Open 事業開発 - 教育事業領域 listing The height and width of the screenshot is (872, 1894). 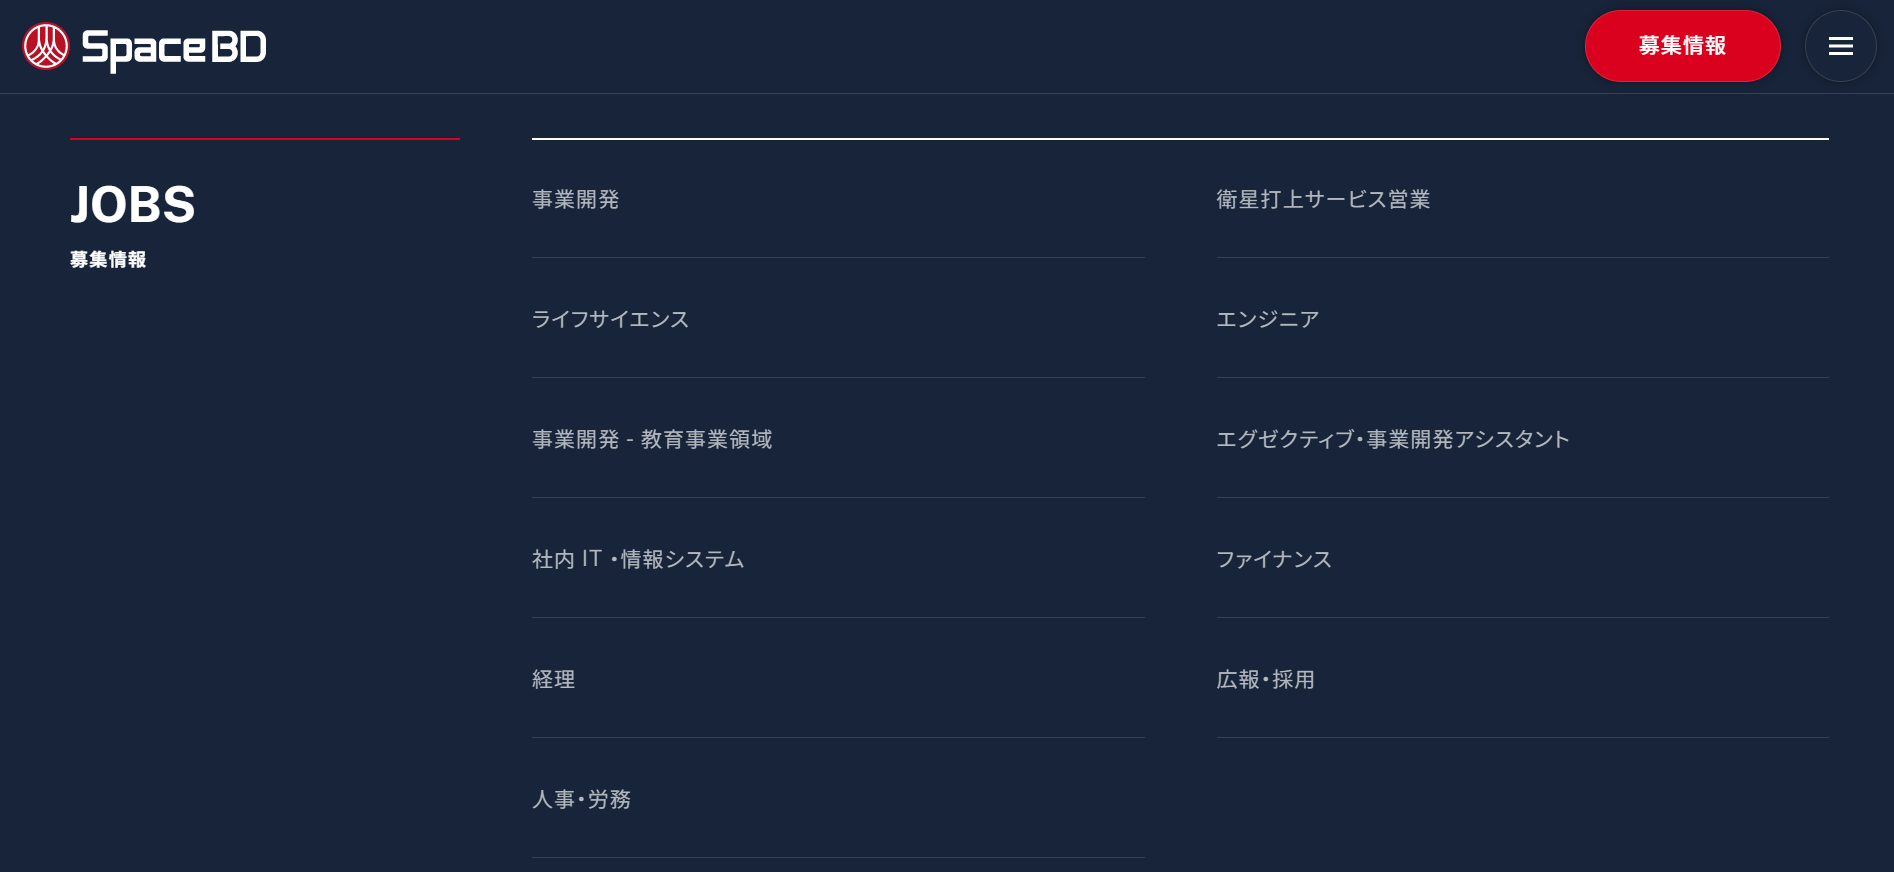click(x=838, y=439)
